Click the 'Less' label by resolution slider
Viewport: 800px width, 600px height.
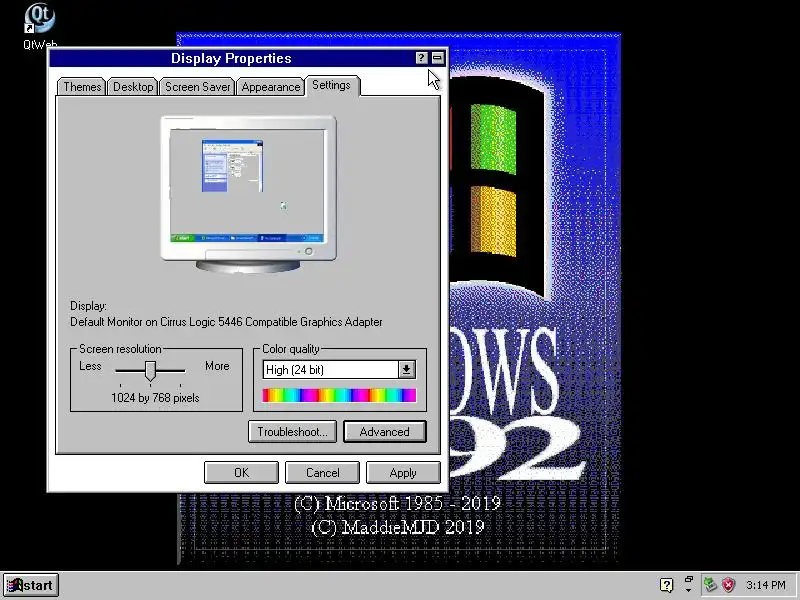[90, 366]
